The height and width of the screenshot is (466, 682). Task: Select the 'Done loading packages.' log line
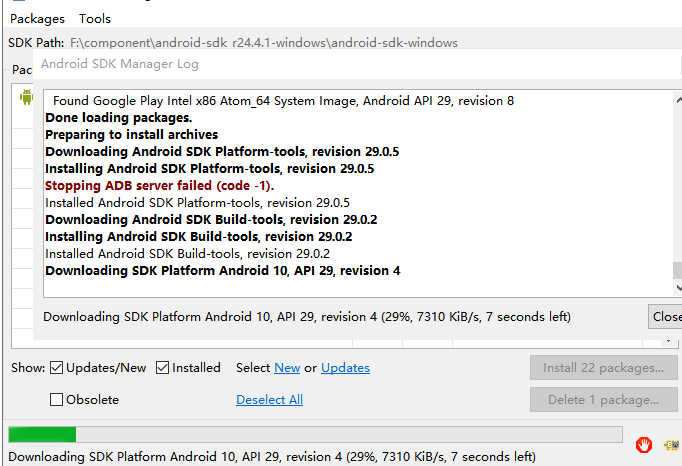click(119, 118)
